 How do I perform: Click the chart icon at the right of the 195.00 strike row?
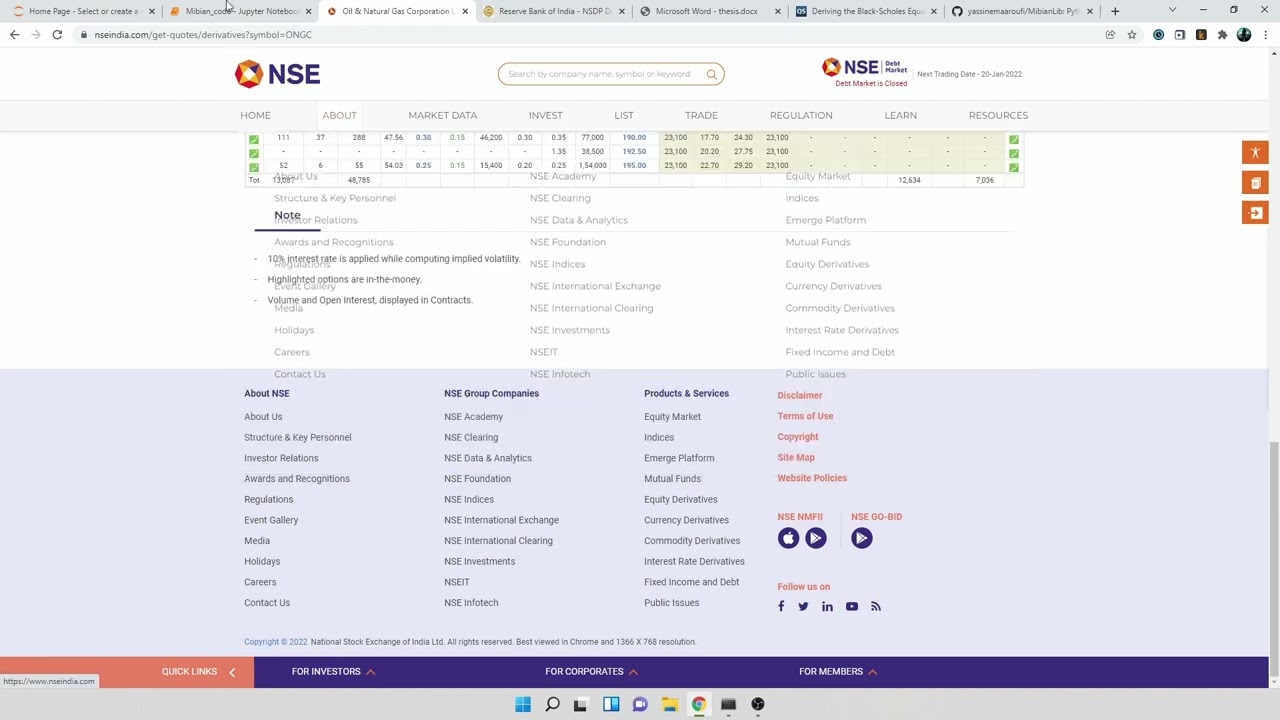point(1014,166)
